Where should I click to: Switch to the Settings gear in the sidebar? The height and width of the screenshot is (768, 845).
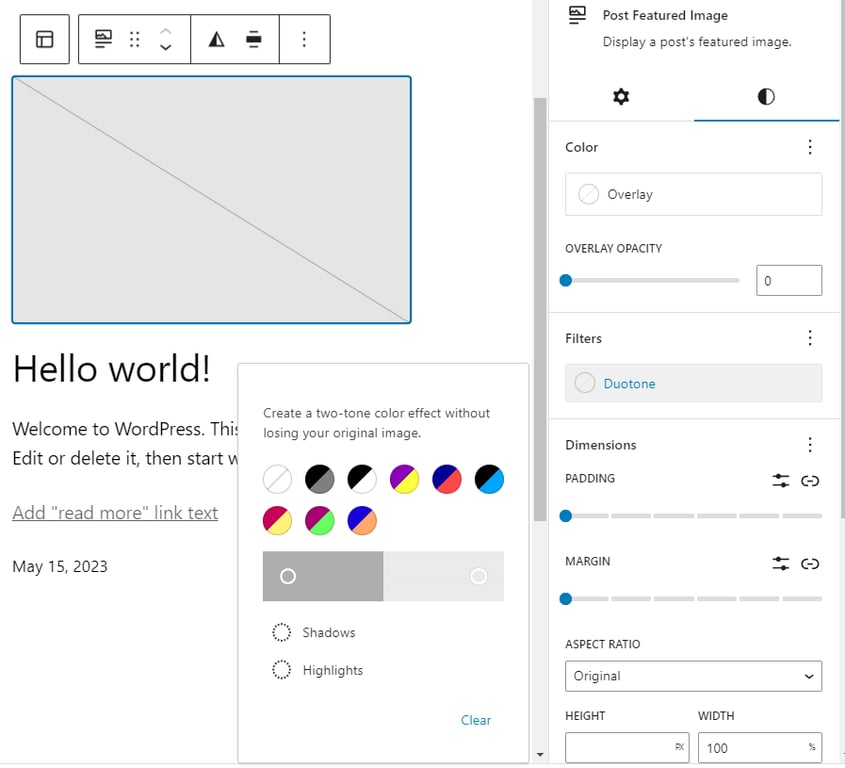(x=621, y=97)
